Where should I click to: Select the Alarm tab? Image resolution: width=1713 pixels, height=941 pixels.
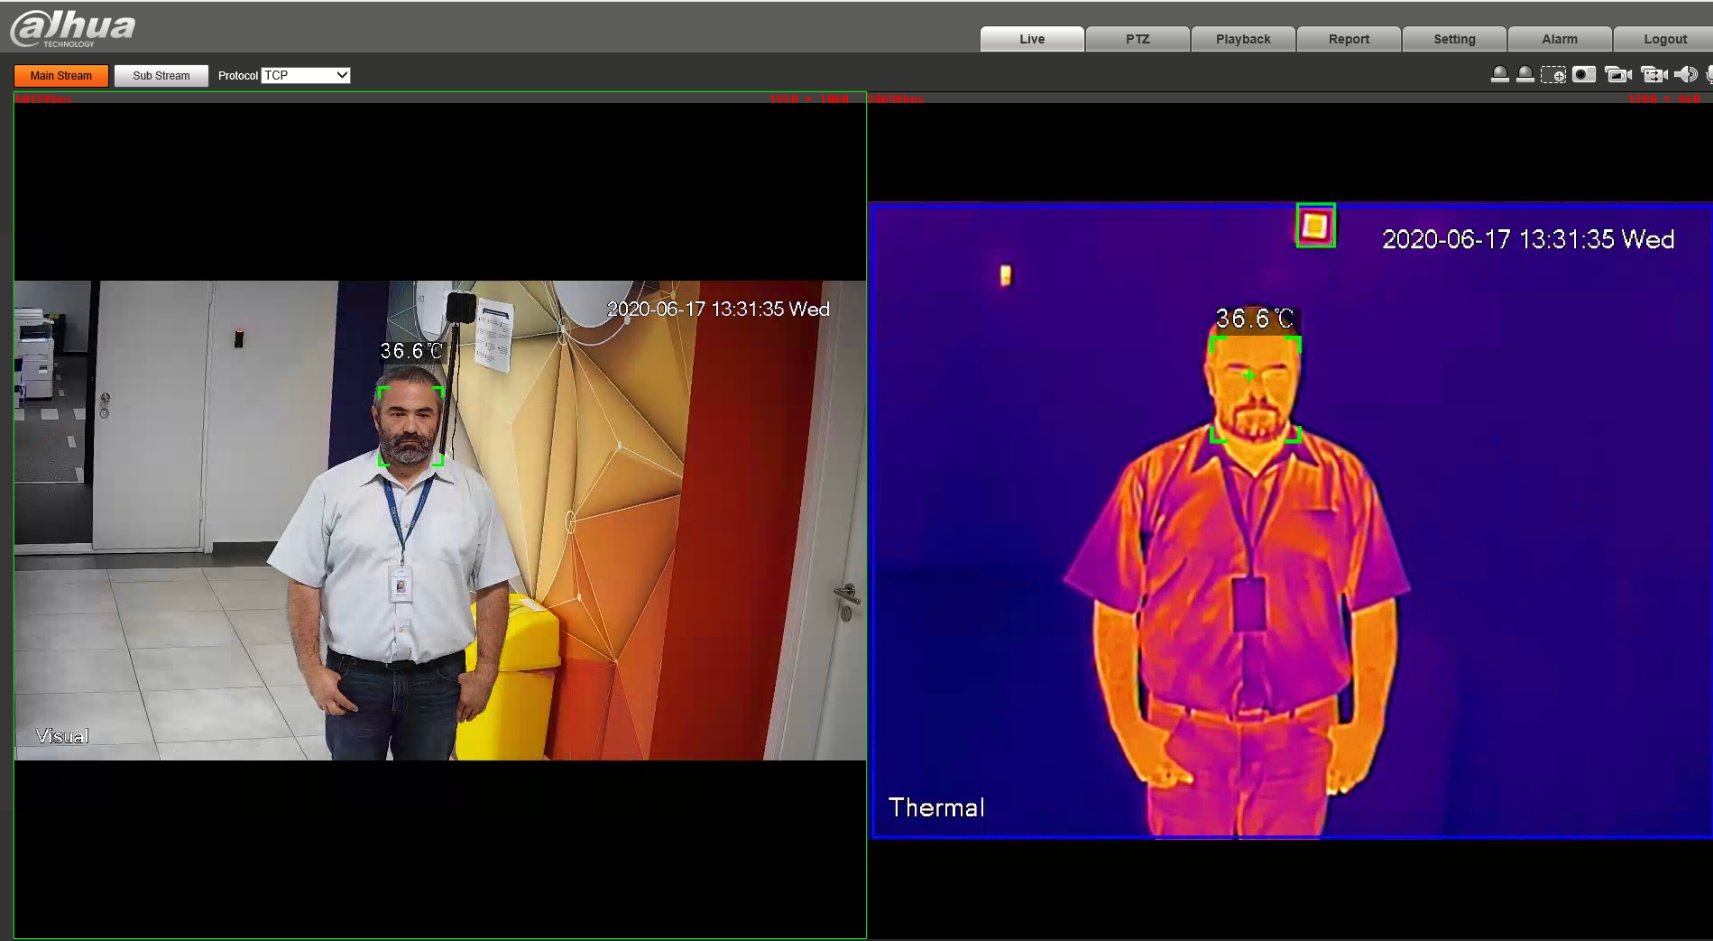(x=1559, y=39)
